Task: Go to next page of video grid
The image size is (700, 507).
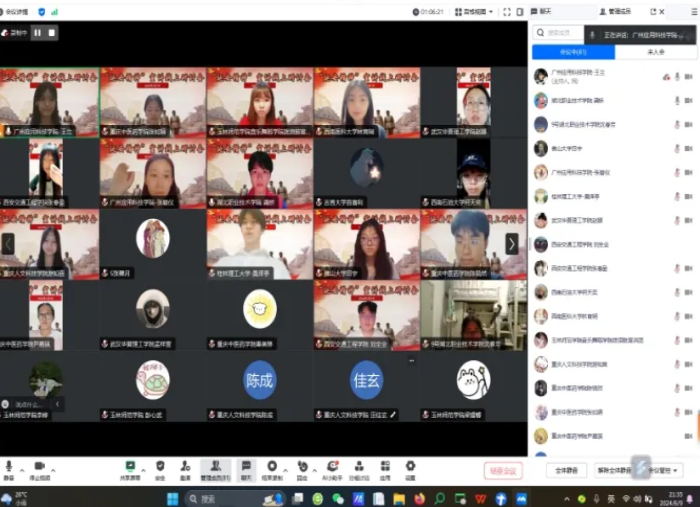Action: [512, 243]
